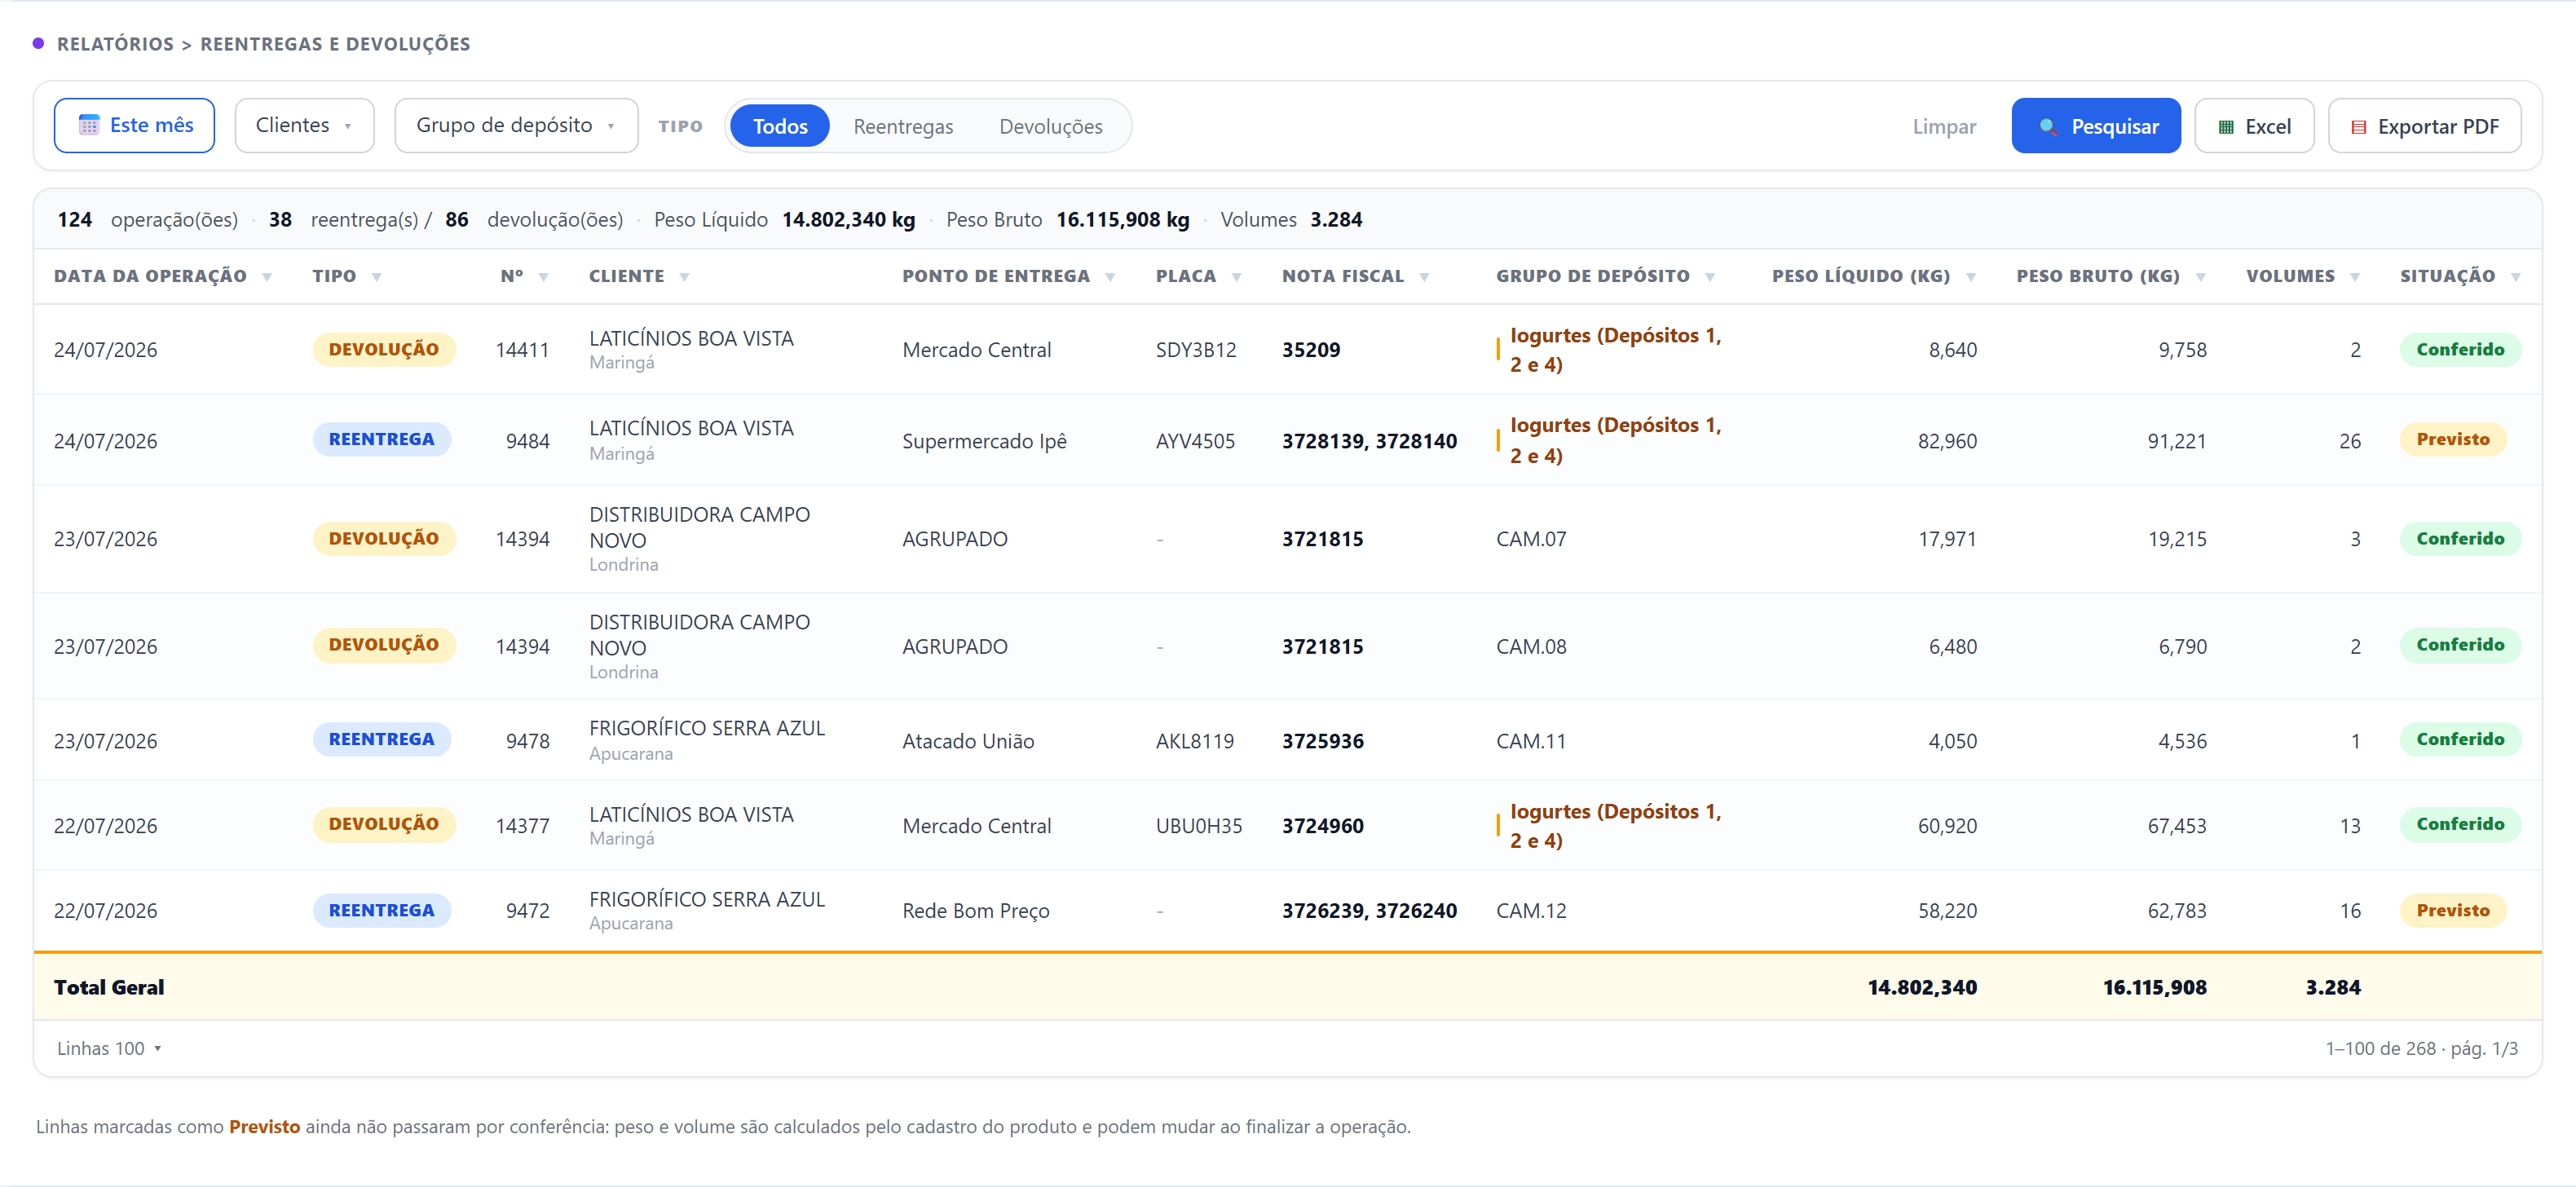Click the Rede Bom Preço delivery point
Screen dimensions: 2576x1187
coord(976,911)
